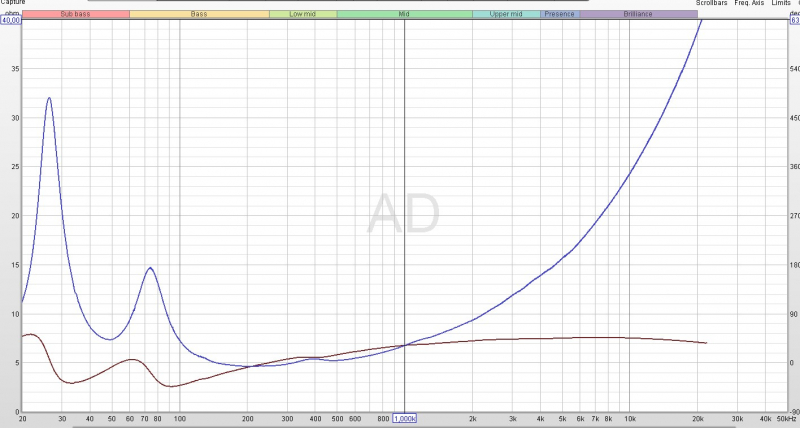
Task: Click the green Mid band label
Action: coord(404,14)
